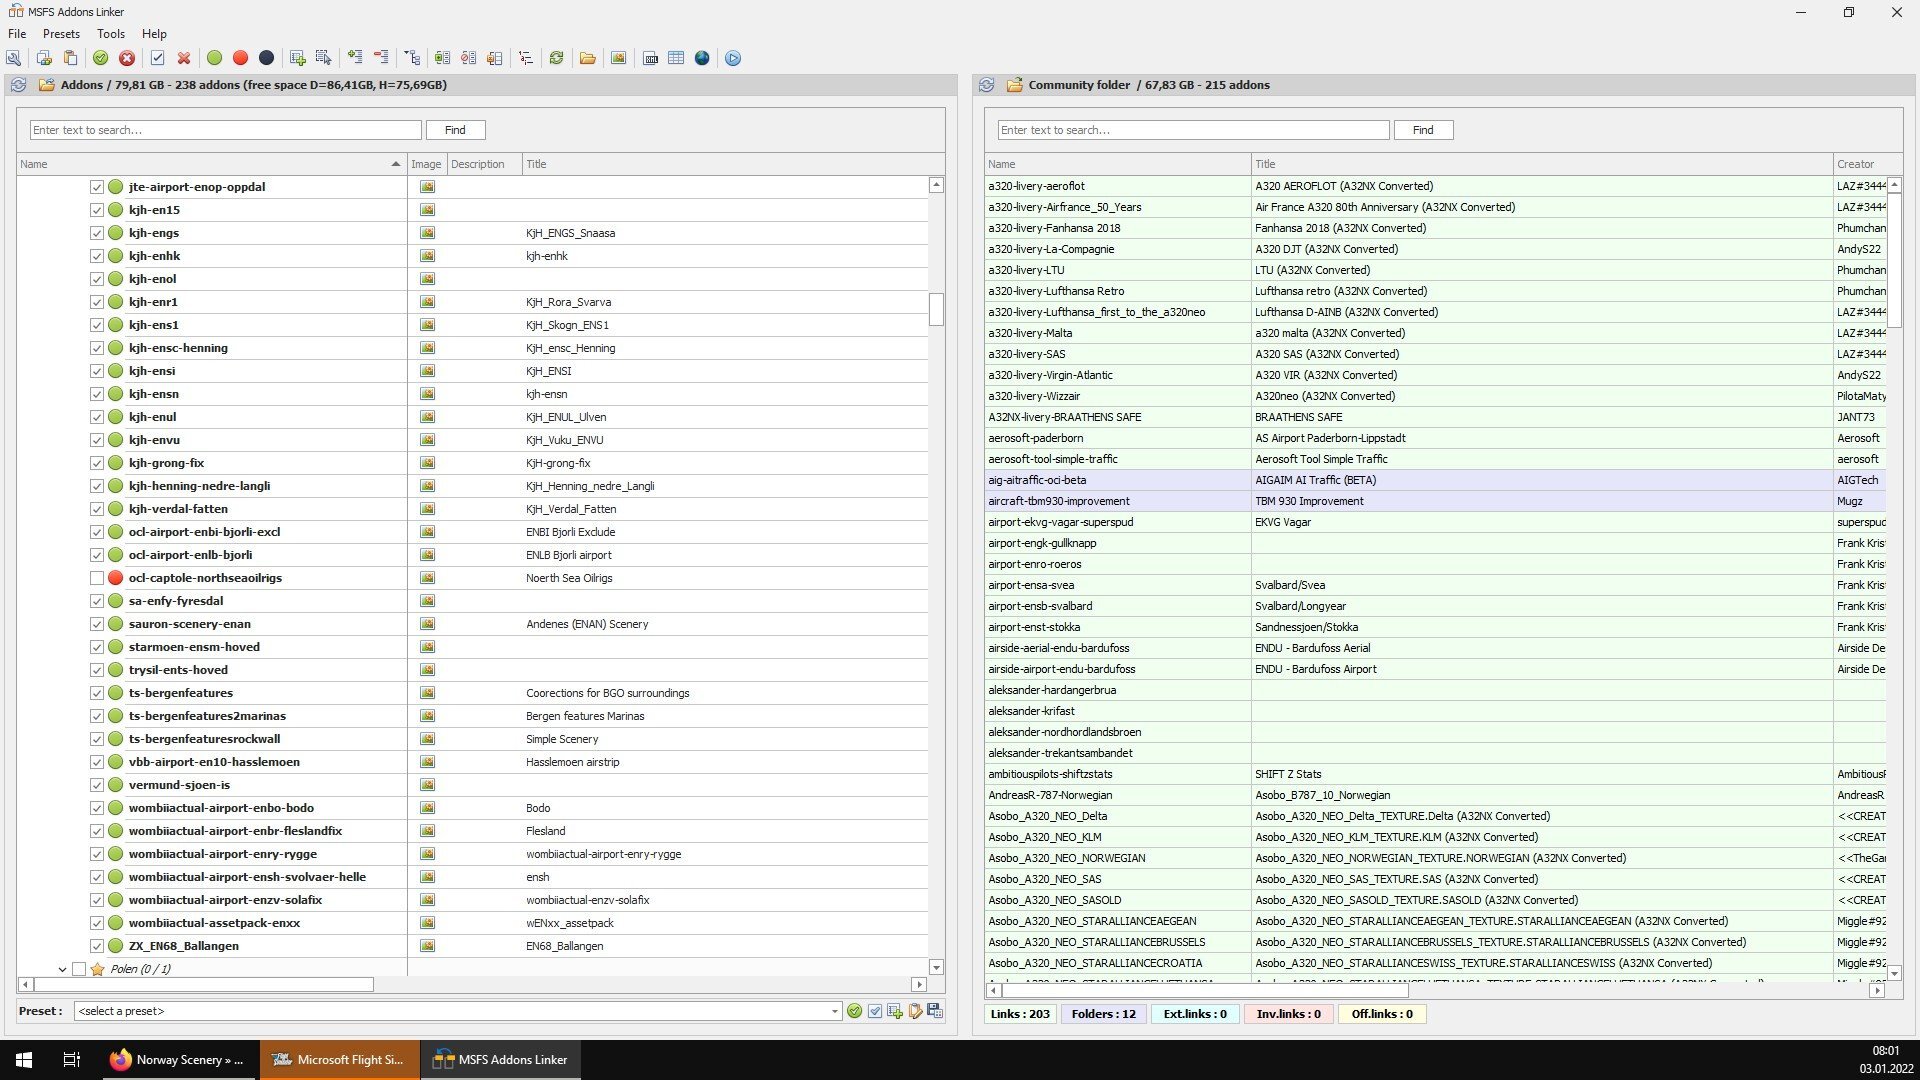Click Find button in left panel

(455, 129)
